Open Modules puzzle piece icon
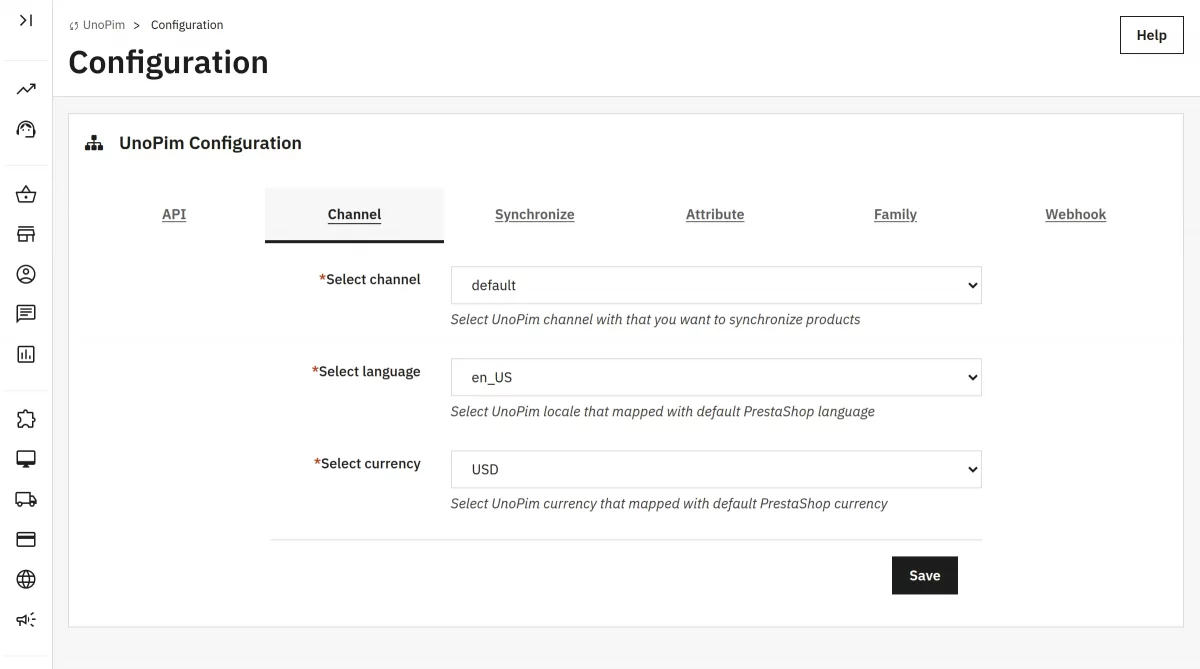The width and height of the screenshot is (1200, 669). [26, 419]
